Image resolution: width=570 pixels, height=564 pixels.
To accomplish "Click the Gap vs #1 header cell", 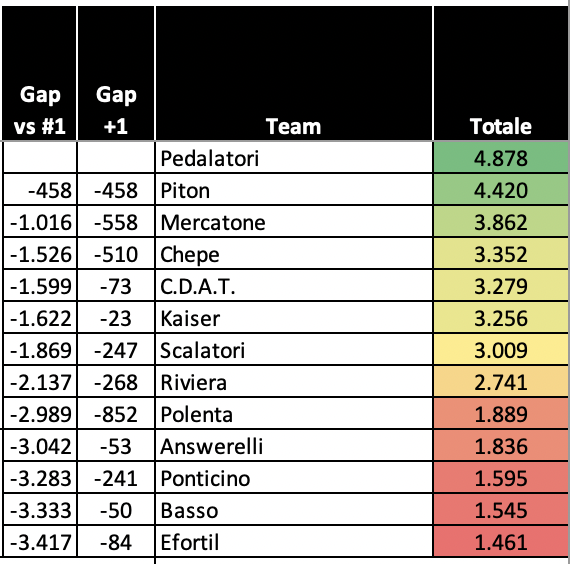I will (39, 73).
